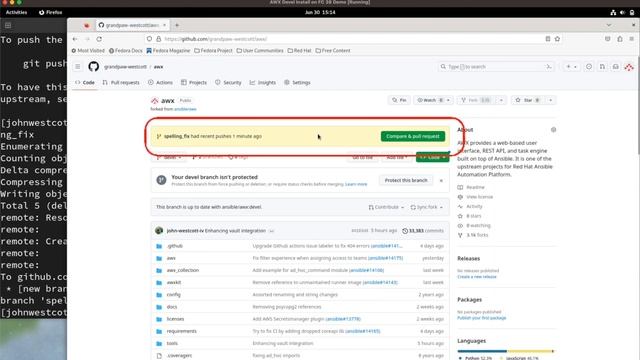The height and width of the screenshot is (360, 640).
Task: Open GitHub issues icon in header
Action: pyautogui.click(x=589, y=67)
